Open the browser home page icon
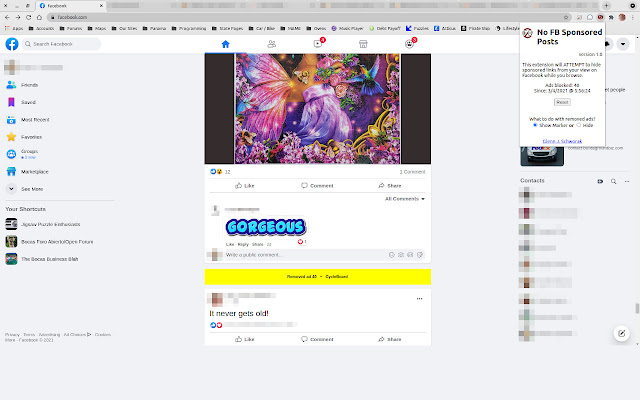Screen dimensions: 640x400 39,17
